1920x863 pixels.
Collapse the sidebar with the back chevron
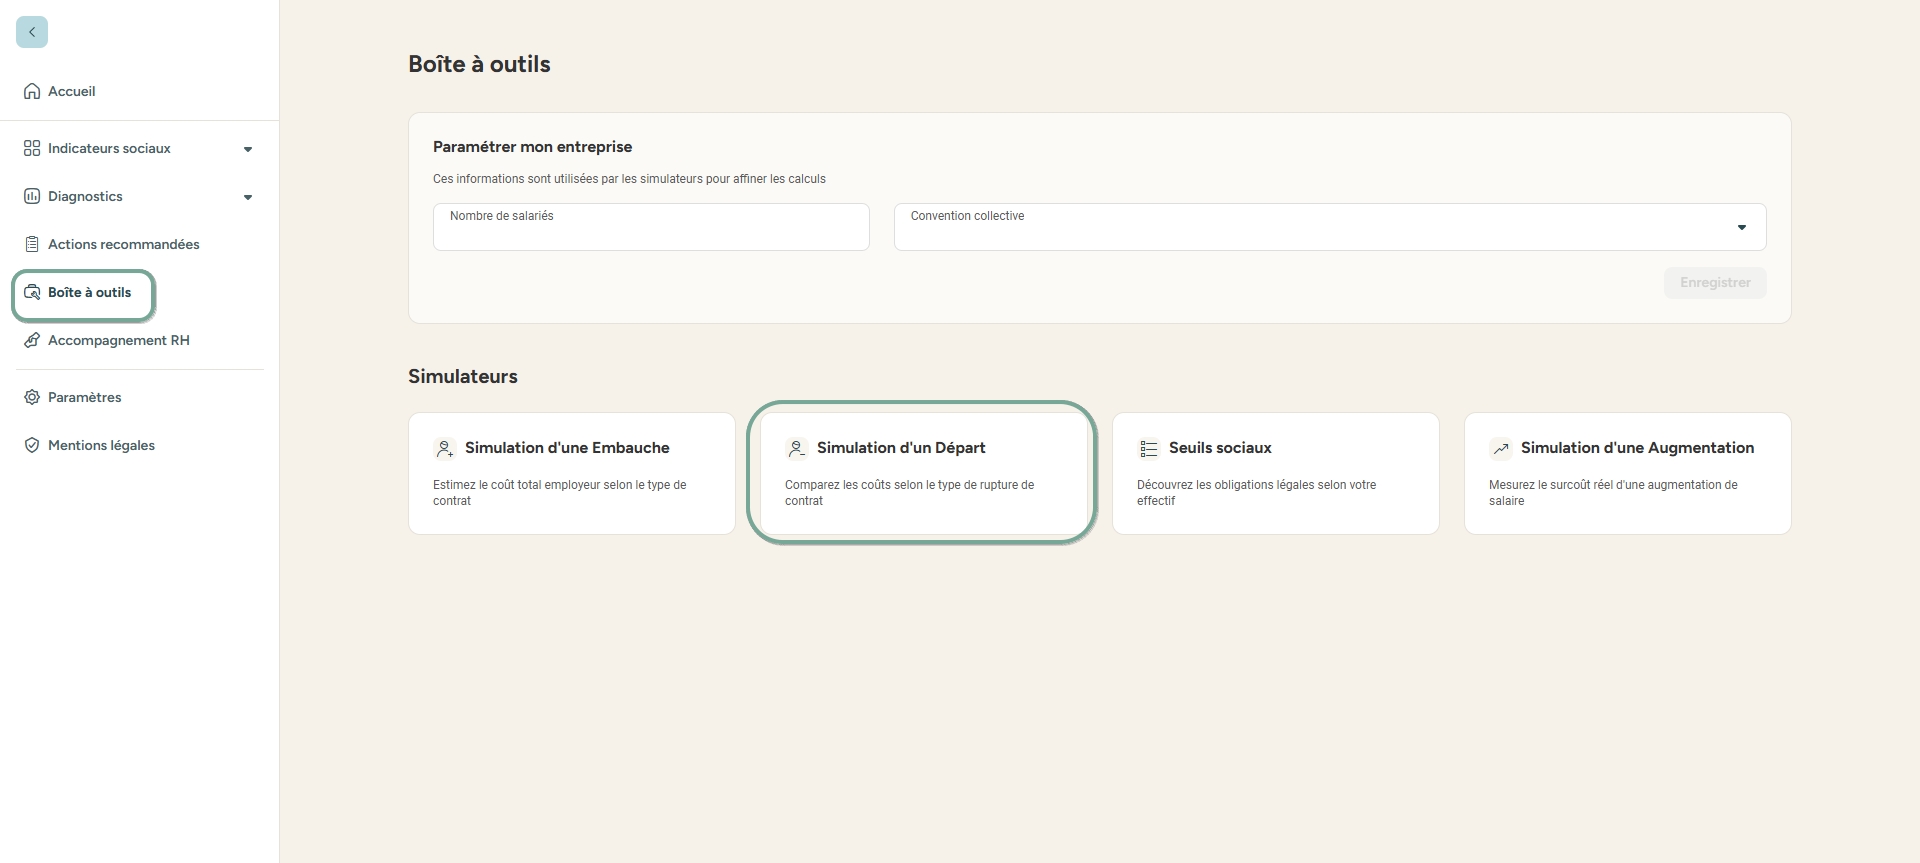point(32,32)
